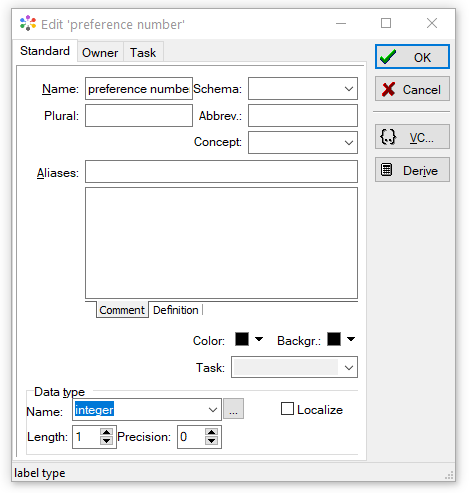
Task: Click the green checkmark OK button
Action: click(x=412, y=57)
